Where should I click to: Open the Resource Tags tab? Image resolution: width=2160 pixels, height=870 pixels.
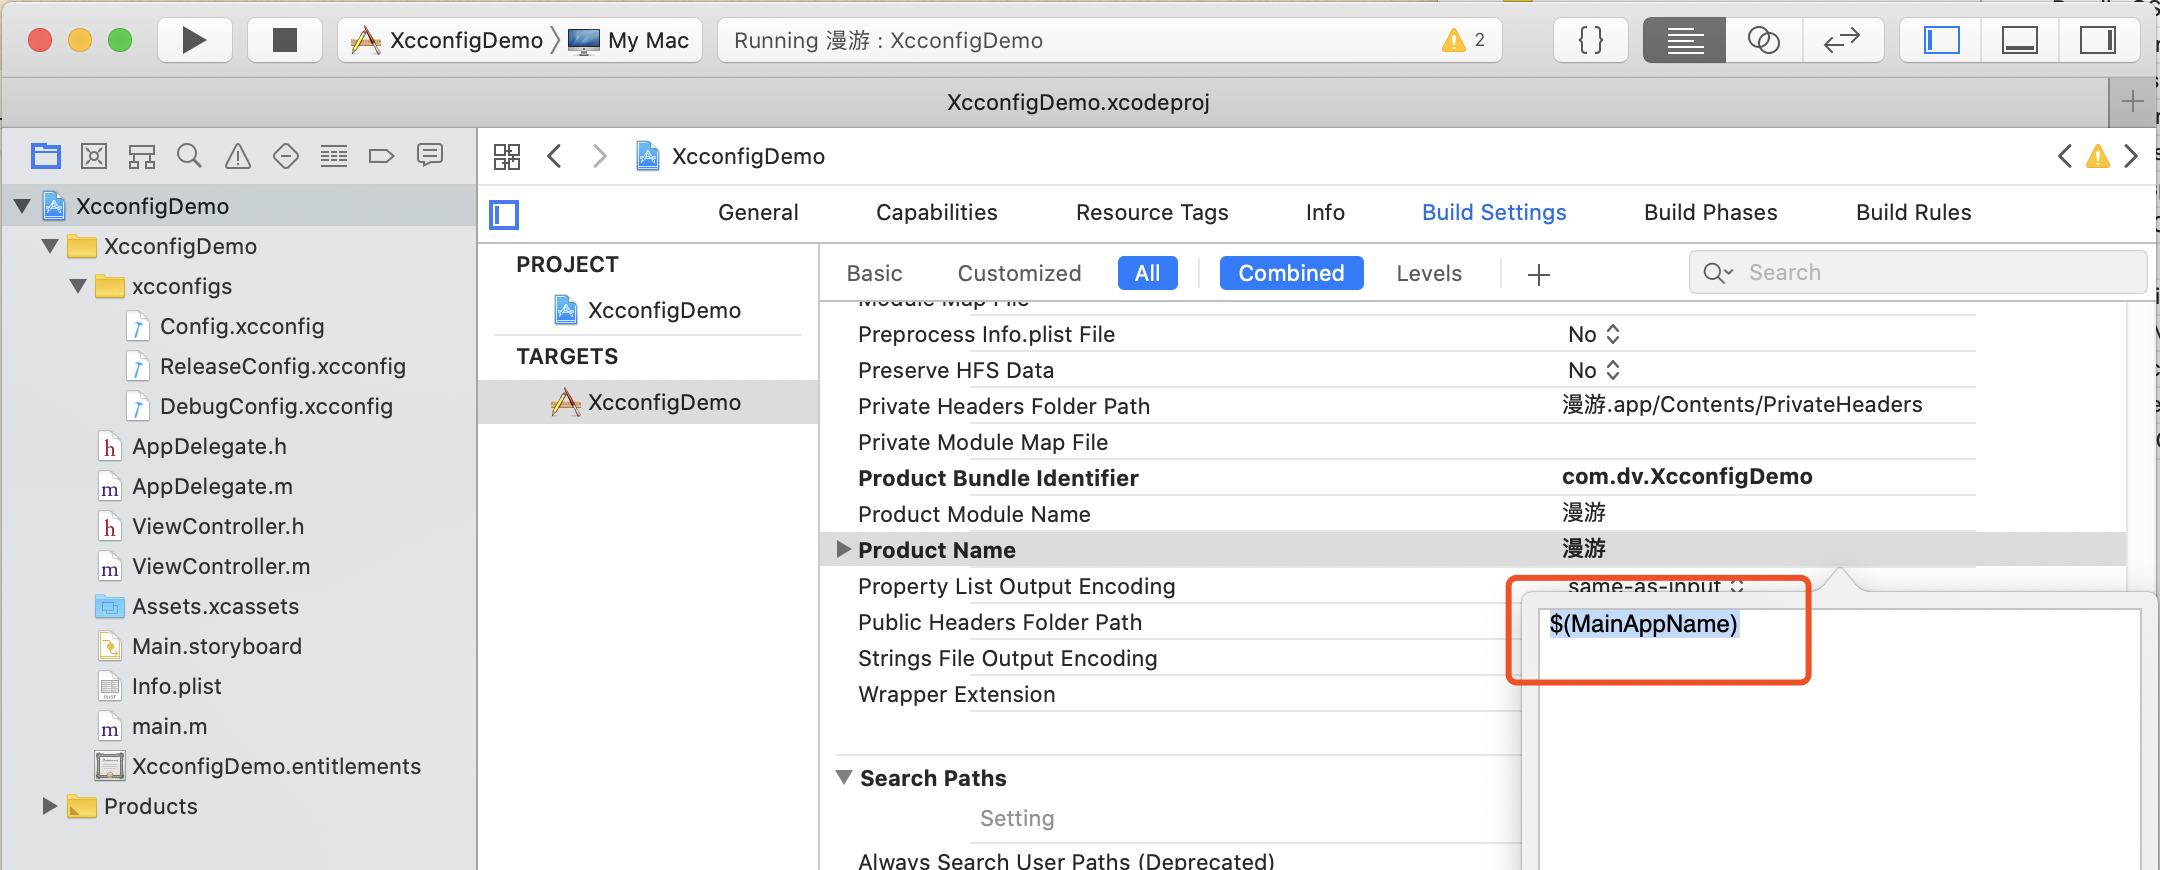[x=1152, y=212]
